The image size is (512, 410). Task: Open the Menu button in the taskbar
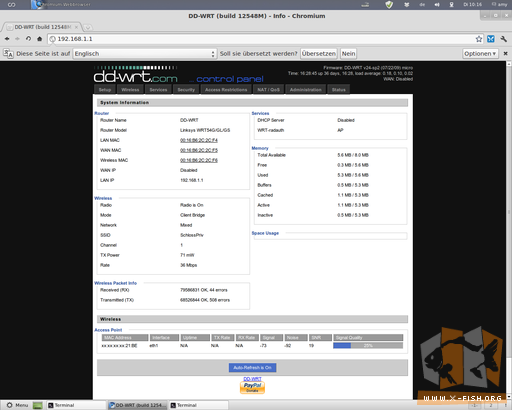[18, 405]
